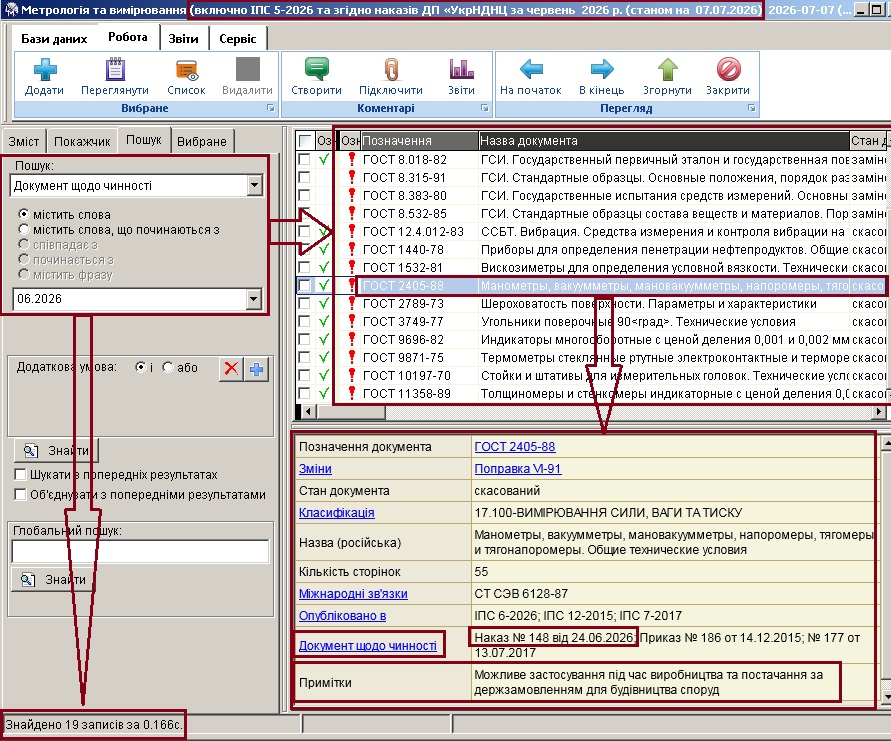Open the Список icon in Вибране
891x741 pixels.
coord(186,69)
